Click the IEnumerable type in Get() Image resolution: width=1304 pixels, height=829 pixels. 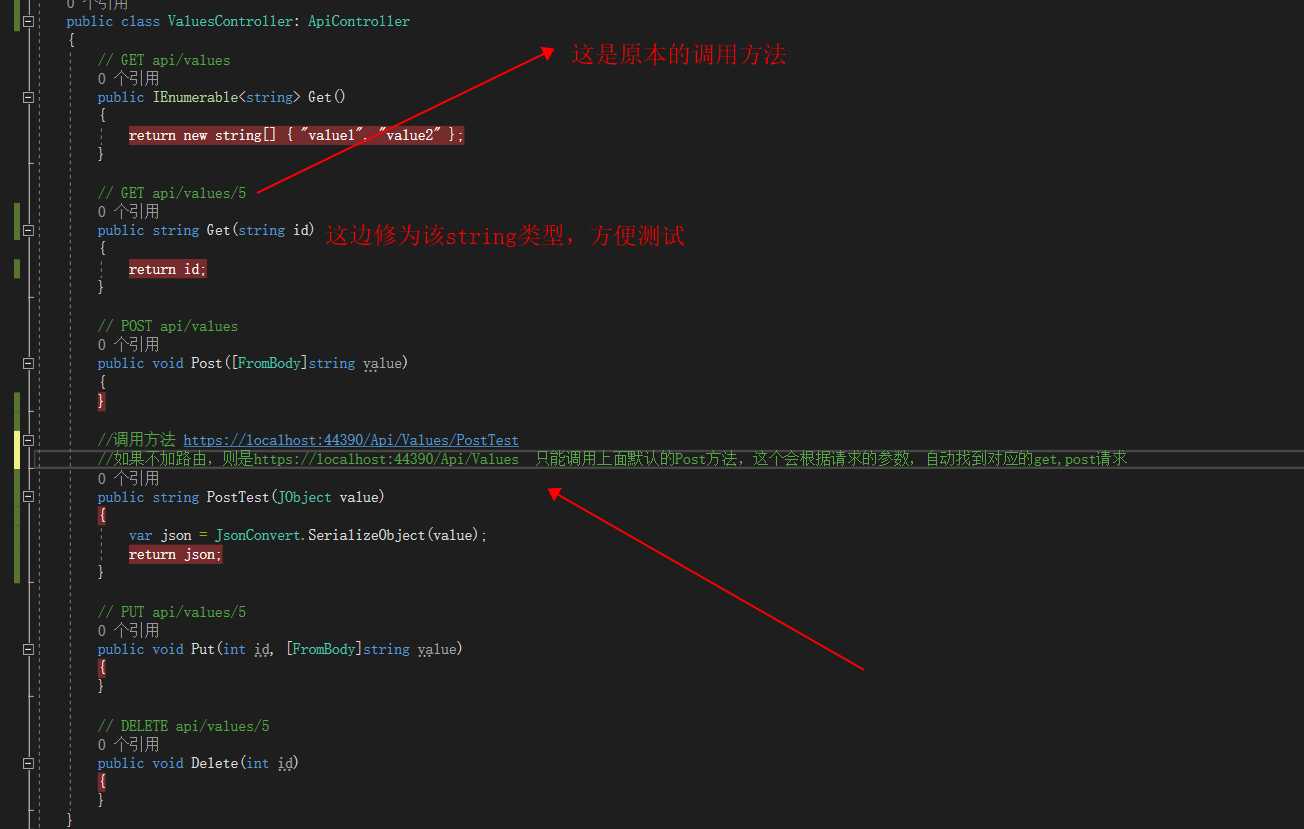coord(195,97)
